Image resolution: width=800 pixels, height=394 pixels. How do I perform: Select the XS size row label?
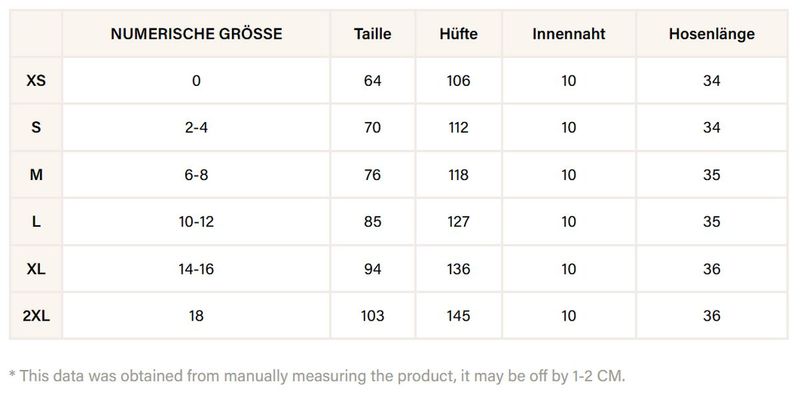[36, 81]
